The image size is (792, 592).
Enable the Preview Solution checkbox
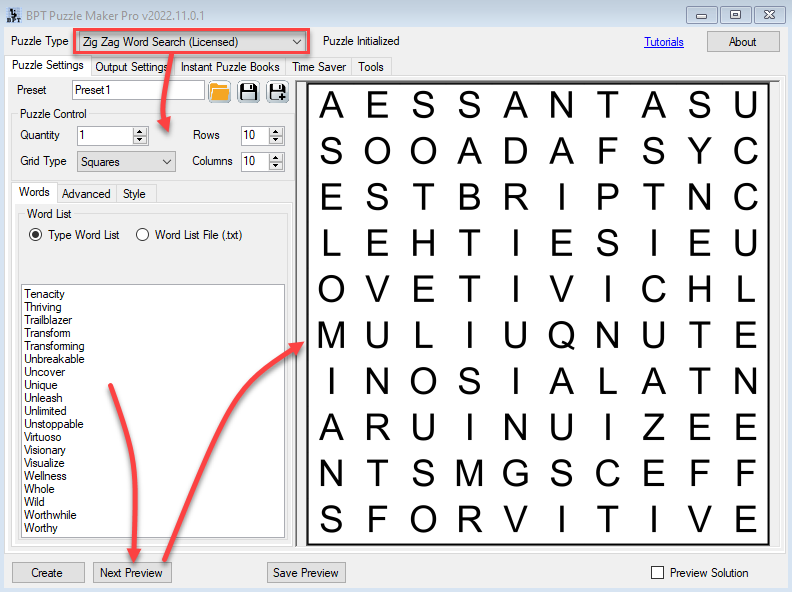657,573
